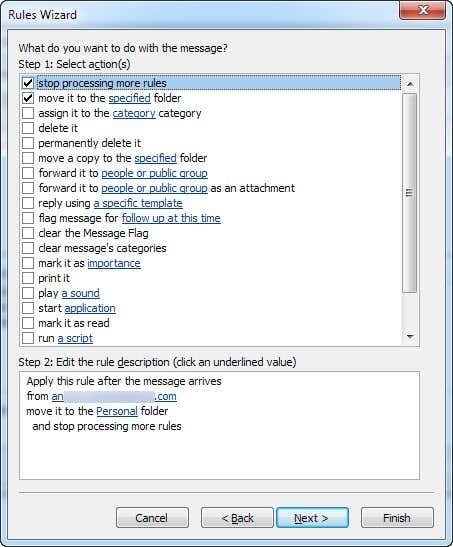Viewport: 453px width, 547px height.
Task: Click the 'importance' underlined value
Action: 114,263
